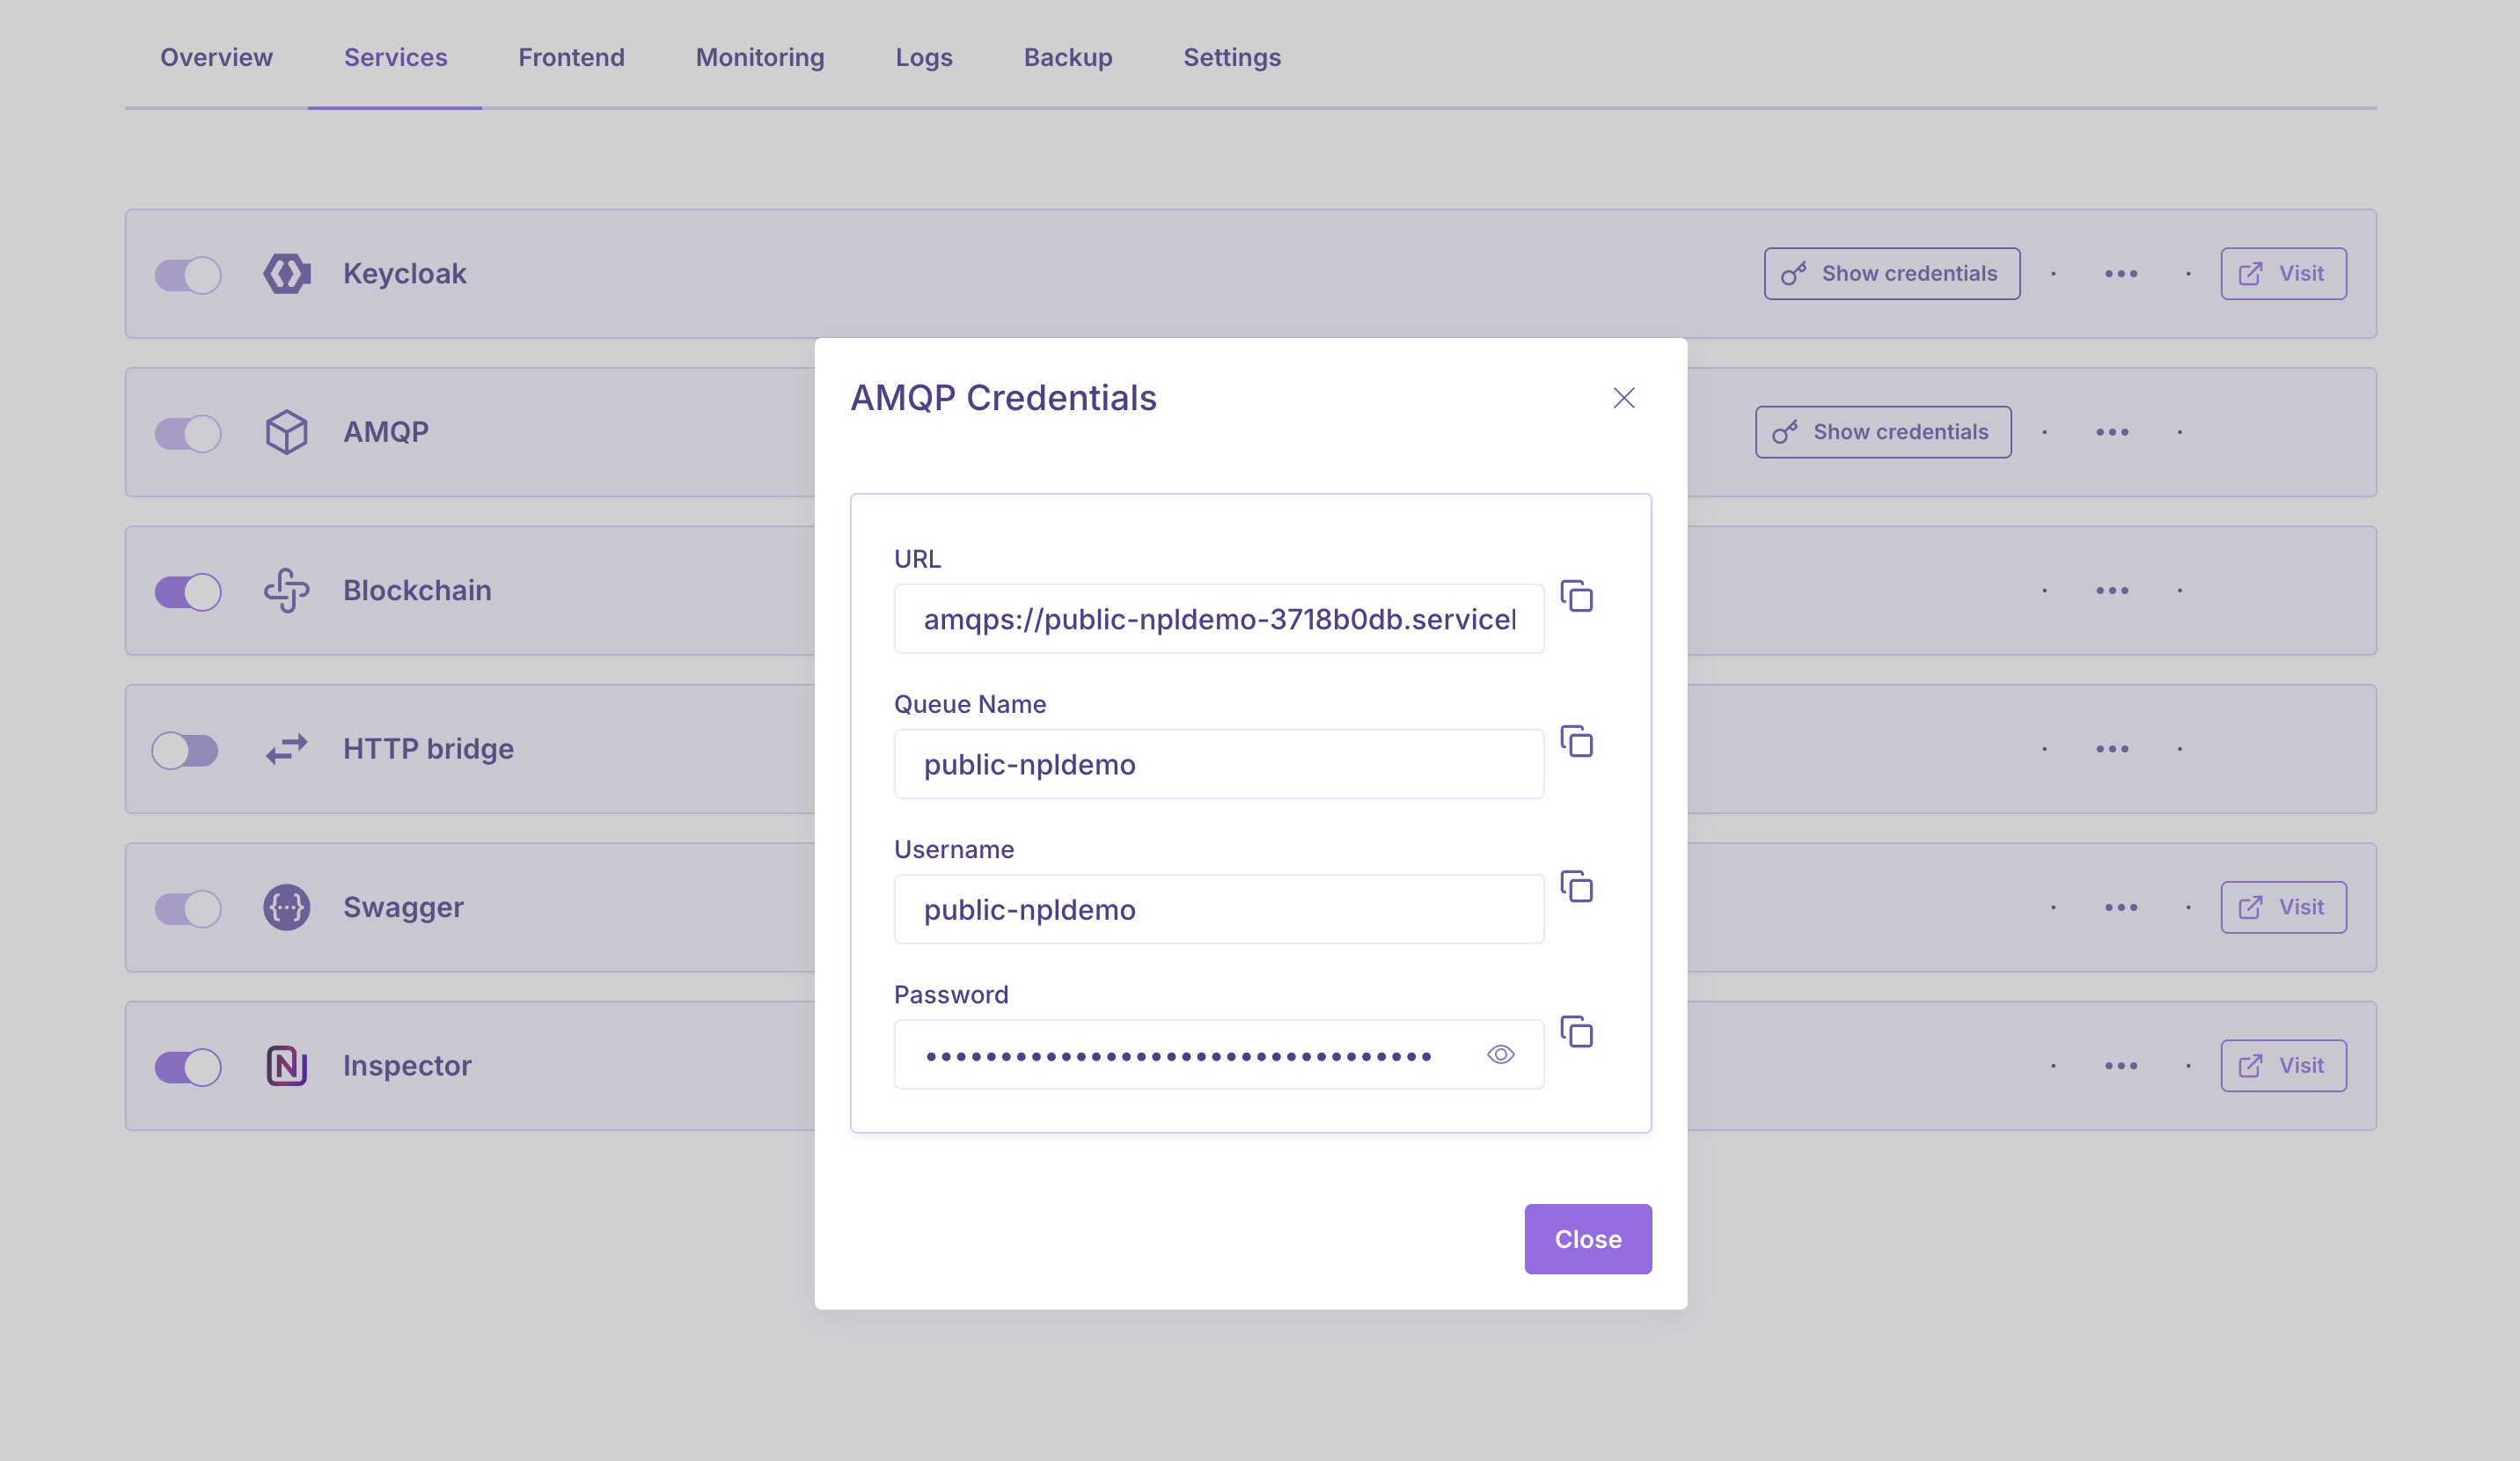
Task: Reveal password with the eye icon
Action: click(1500, 1054)
